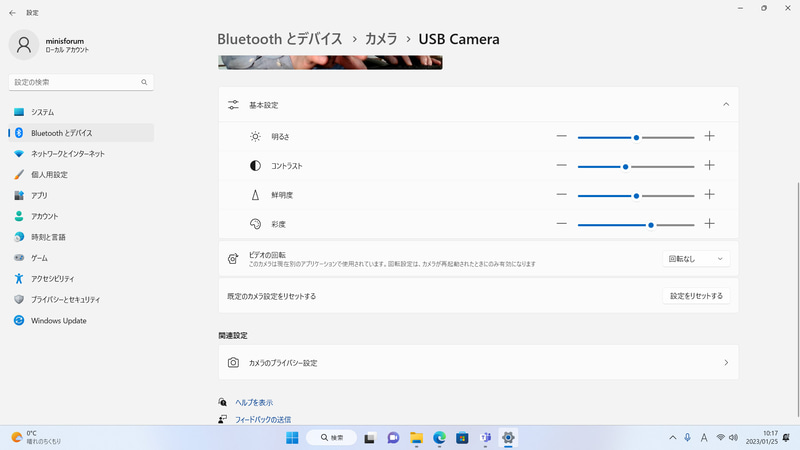Open the 回転なし rotation dropdown
800x450 pixels.
696,259
